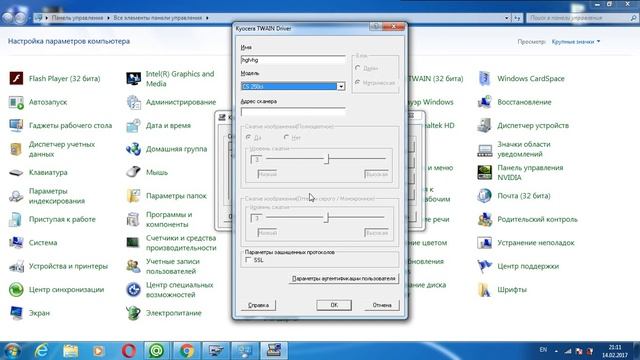Open the Шрифты icon

484,289
